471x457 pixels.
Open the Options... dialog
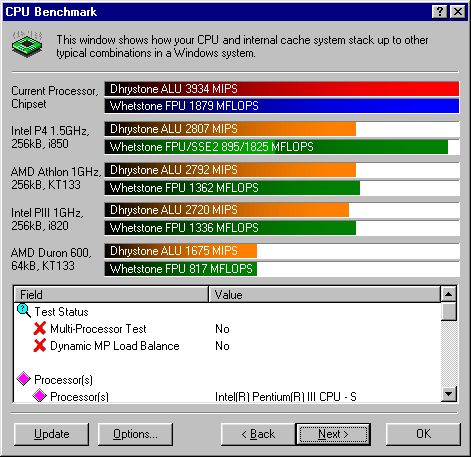tap(135, 434)
